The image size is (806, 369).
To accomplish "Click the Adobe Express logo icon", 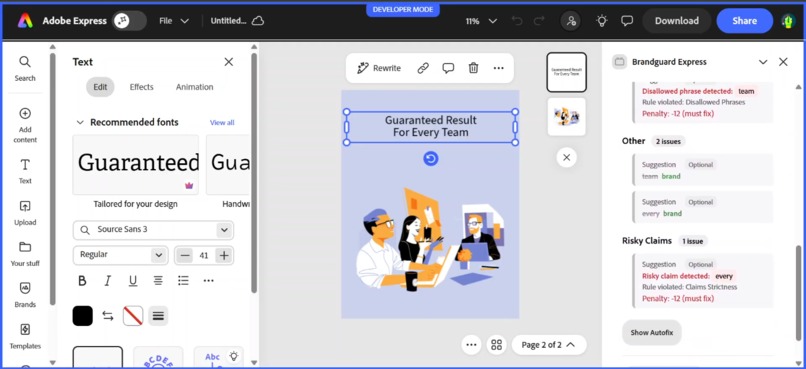I will [x=25, y=21].
